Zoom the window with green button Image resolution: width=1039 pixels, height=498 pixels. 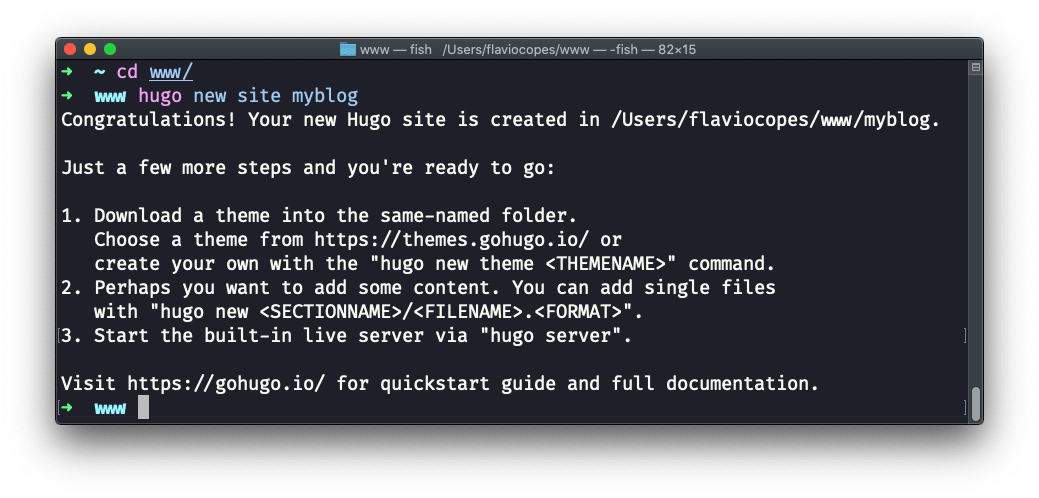point(110,49)
